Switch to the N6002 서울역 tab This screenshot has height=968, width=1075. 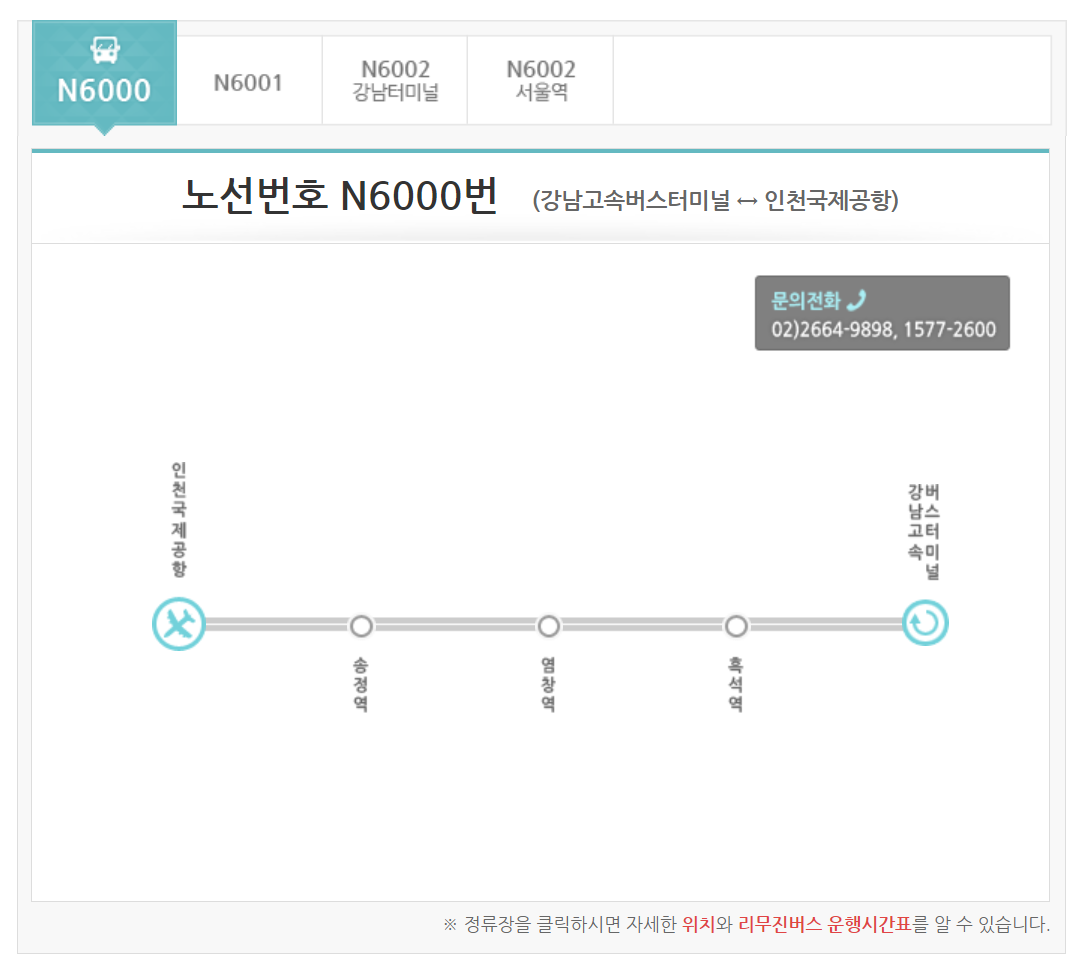point(540,80)
